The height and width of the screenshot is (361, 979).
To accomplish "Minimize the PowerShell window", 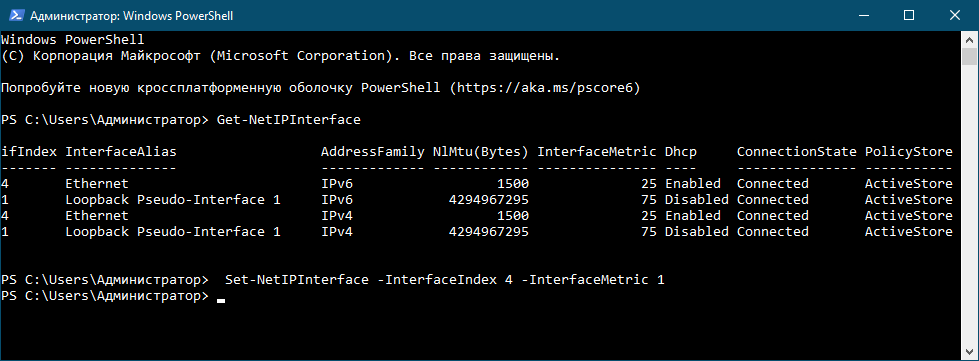I will point(865,16).
